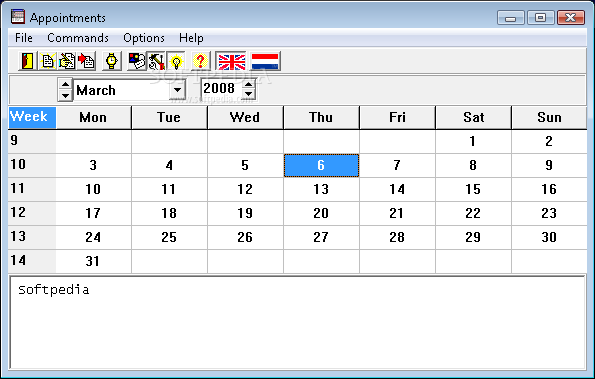Click the notes area containing Softpedia
Image resolution: width=595 pixels, height=379 pixels.
298,323
